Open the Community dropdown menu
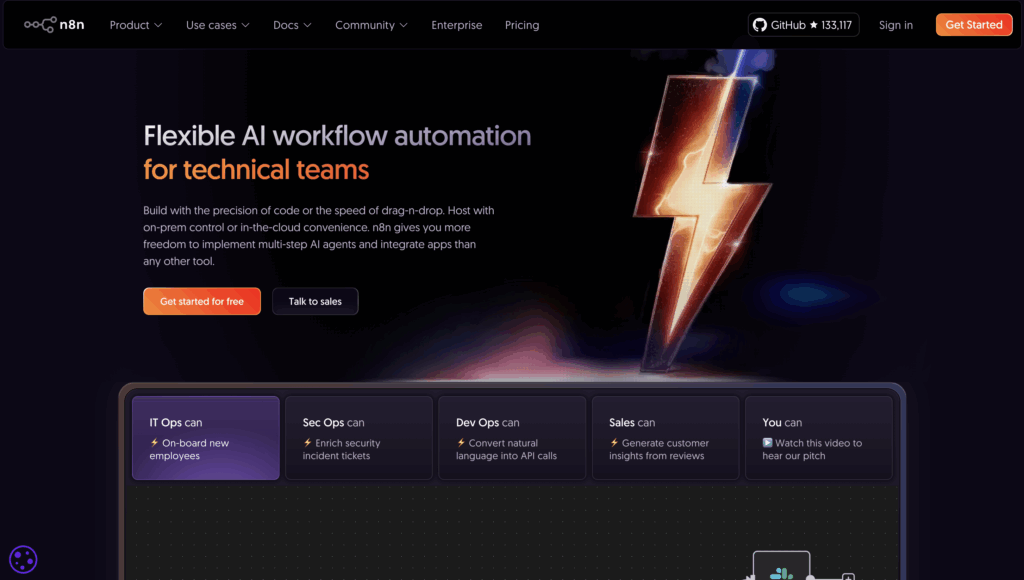The height and width of the screenshot is (580, 1024). (x=371, y=25)
